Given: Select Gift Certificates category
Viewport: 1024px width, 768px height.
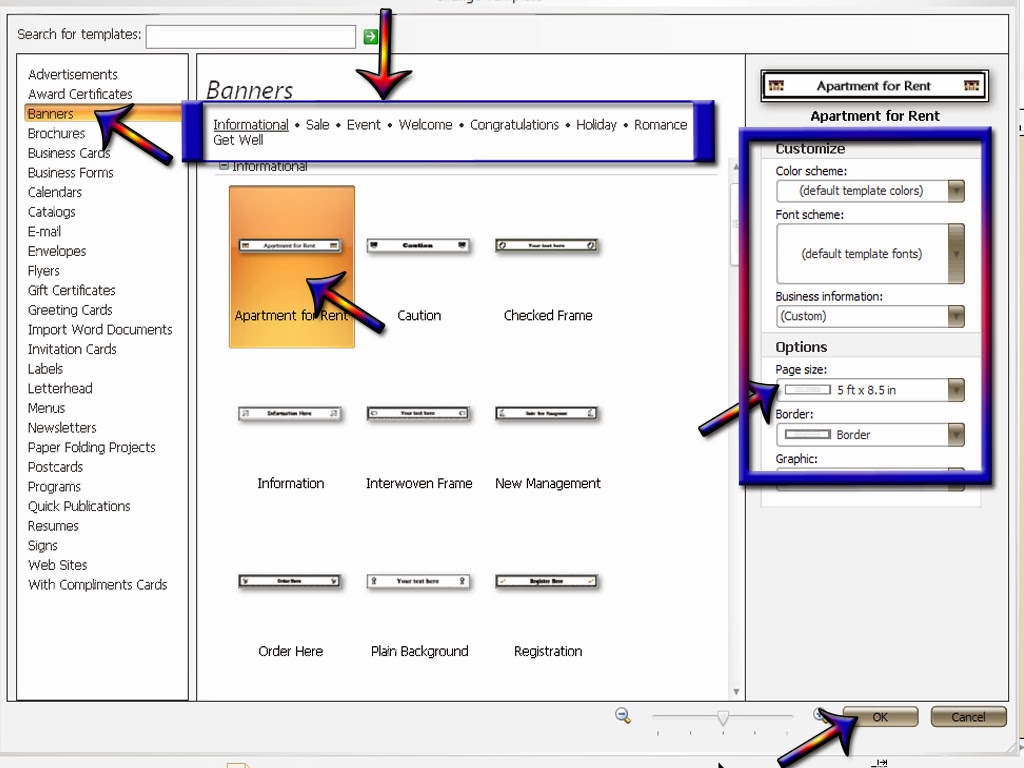Looking at the screenshot, I should (72, 290).
